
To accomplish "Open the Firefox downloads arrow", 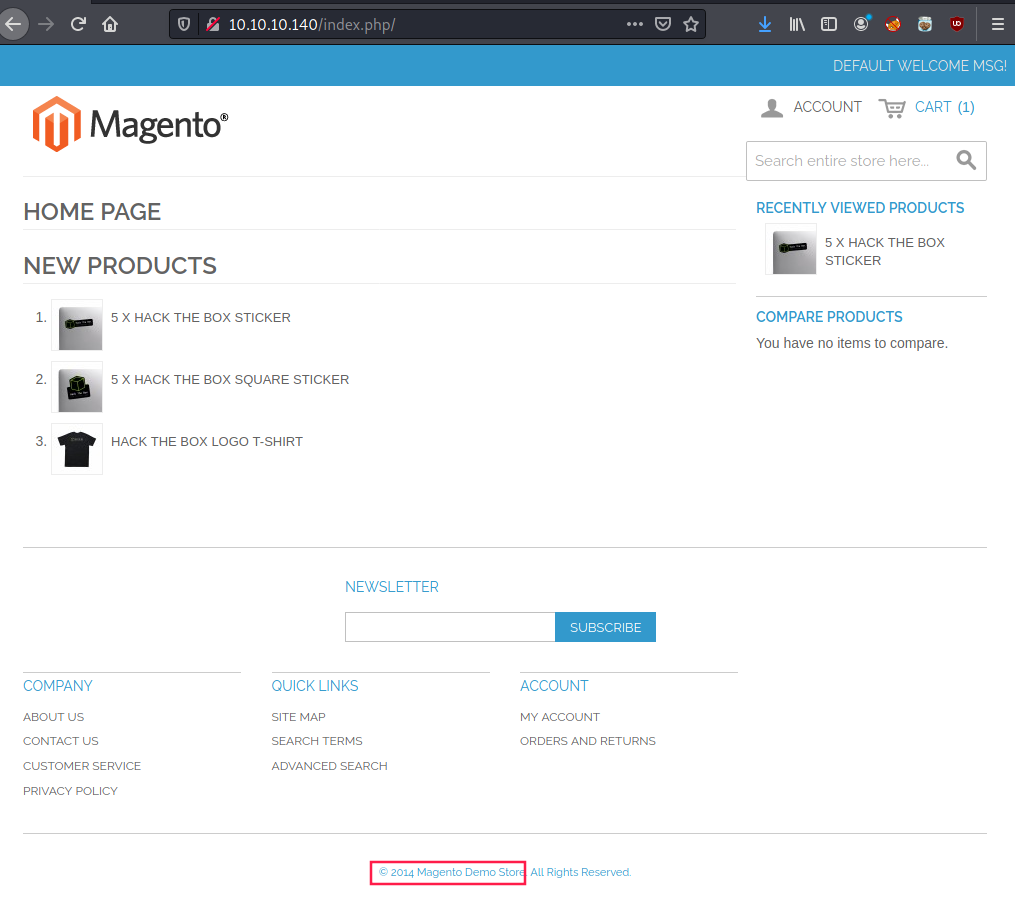I will [765, 24].
